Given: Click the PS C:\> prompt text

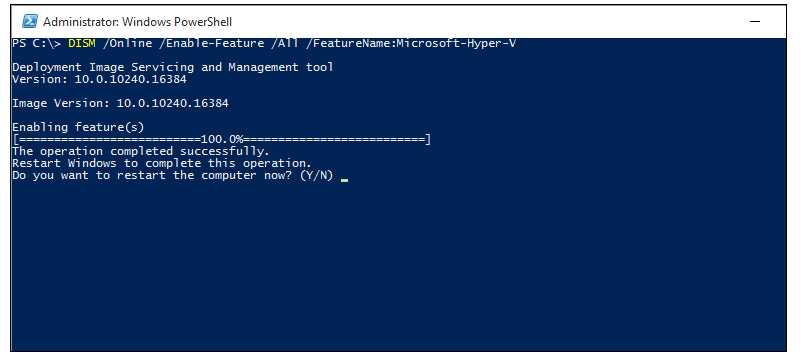Looking at the screenshot, I should click(x=37, y=44).
